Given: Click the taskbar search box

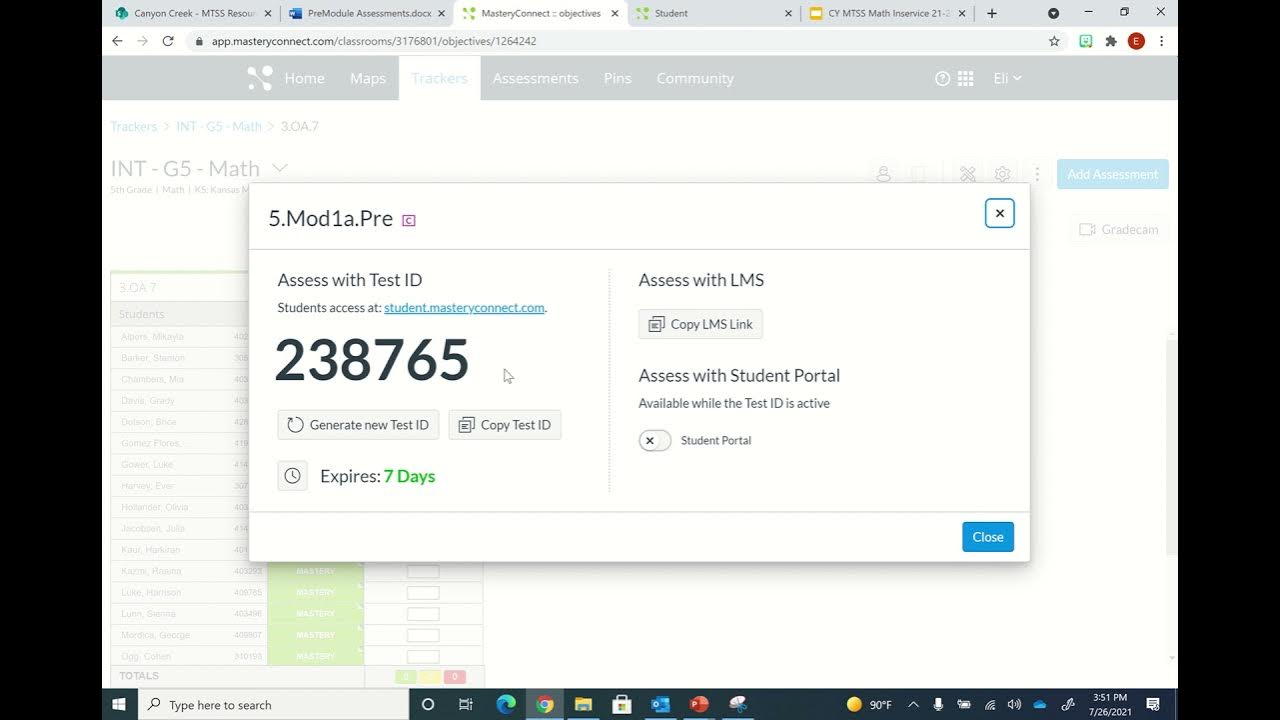Looking at the screenshot, I should (x=273, y=704).
